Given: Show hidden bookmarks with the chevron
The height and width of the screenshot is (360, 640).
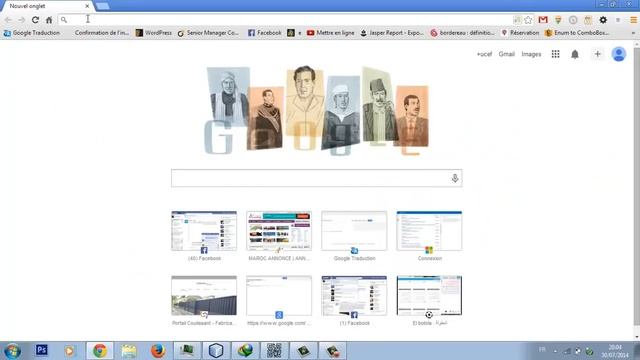Looking at the screenshot, I should [x=633, y=33].
